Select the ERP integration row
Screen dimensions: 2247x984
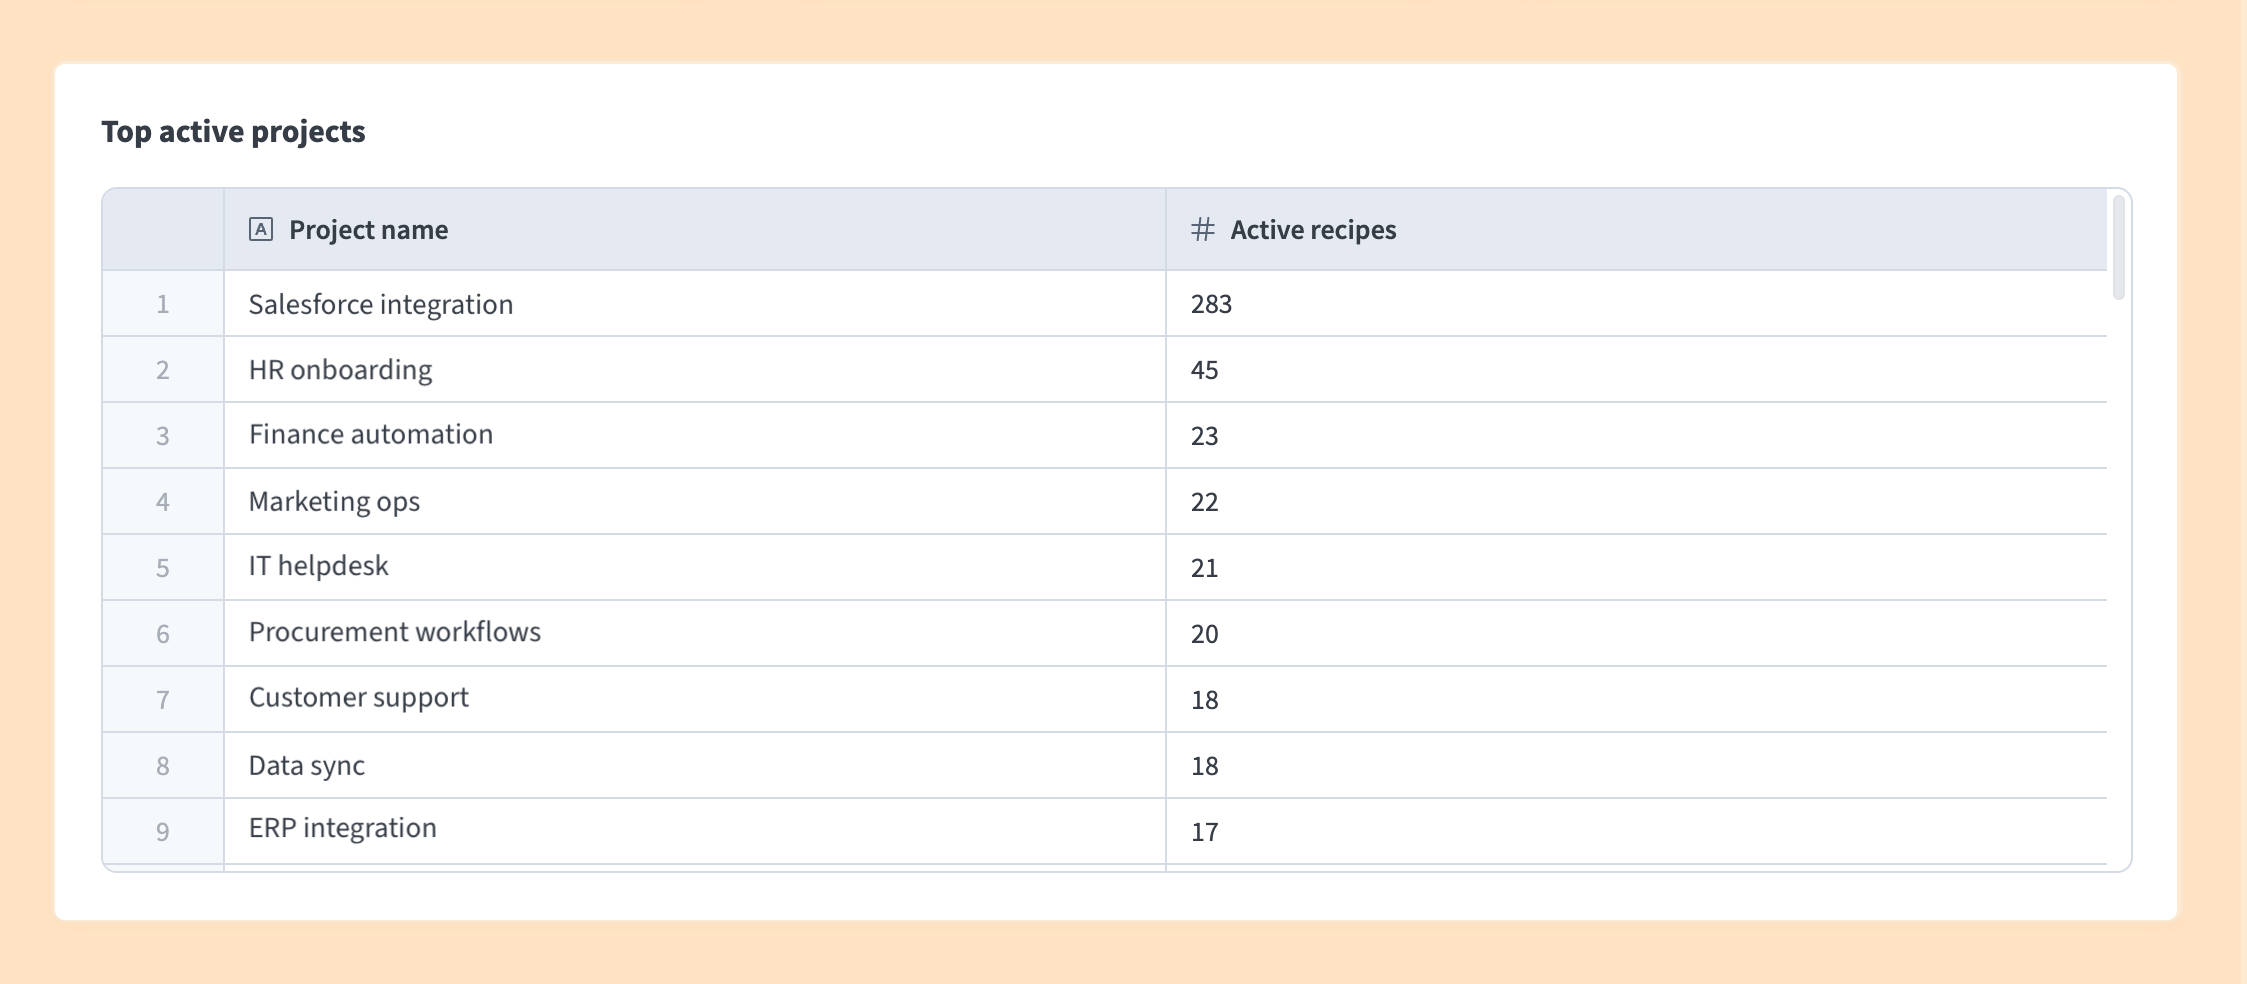[342, 828]
